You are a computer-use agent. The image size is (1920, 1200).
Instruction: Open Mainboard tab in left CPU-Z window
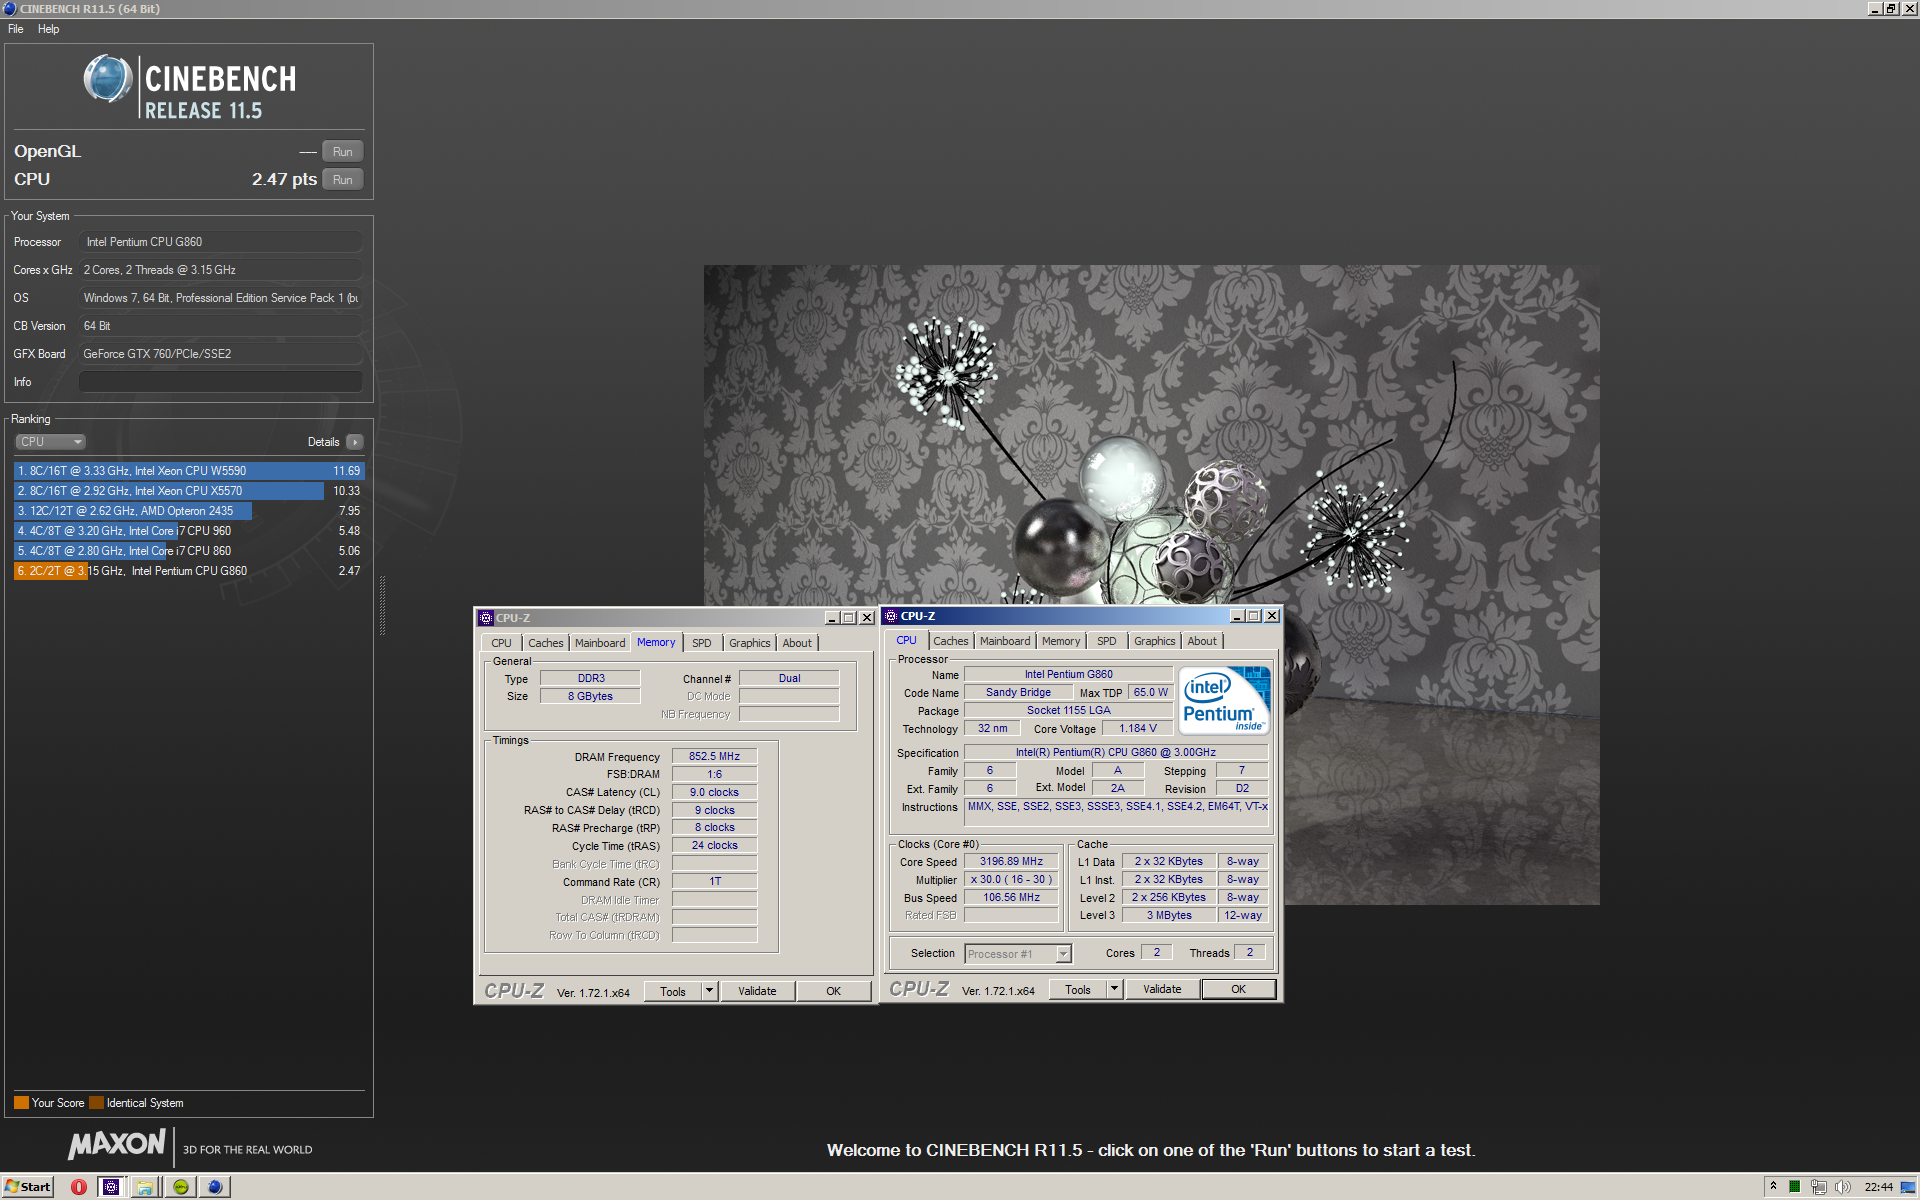tap(600, 643)
